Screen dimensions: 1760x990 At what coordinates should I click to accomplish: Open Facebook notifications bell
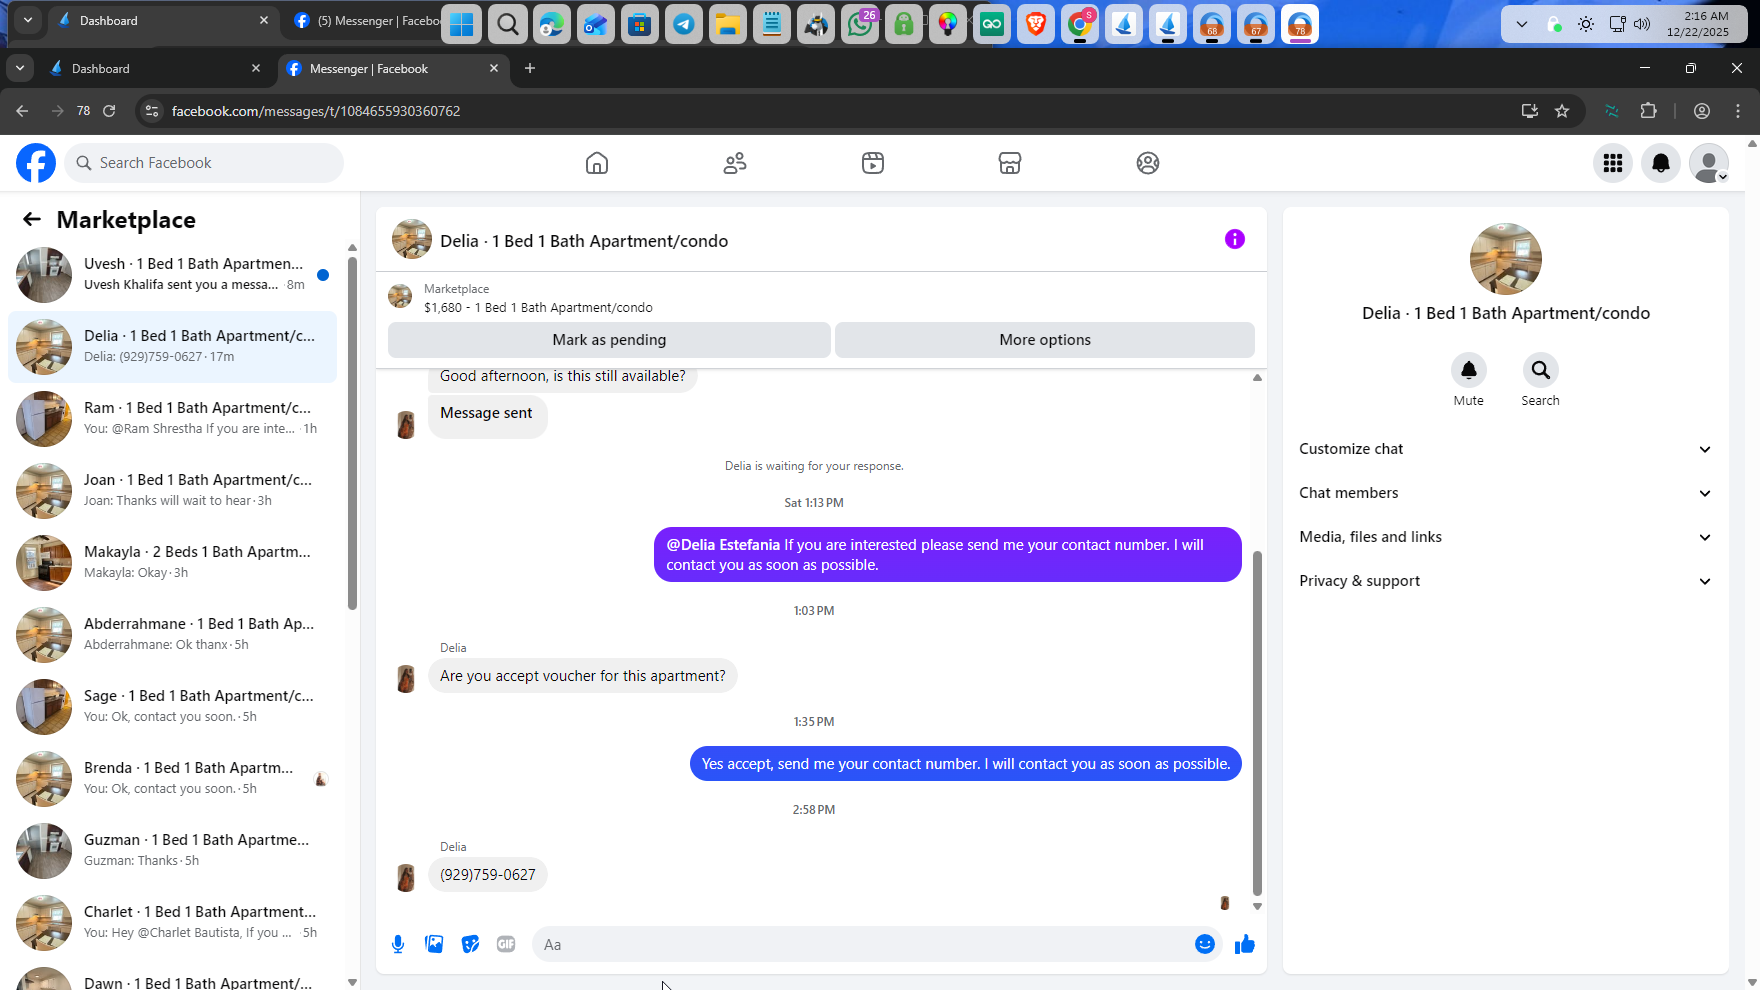(1661, 163)
